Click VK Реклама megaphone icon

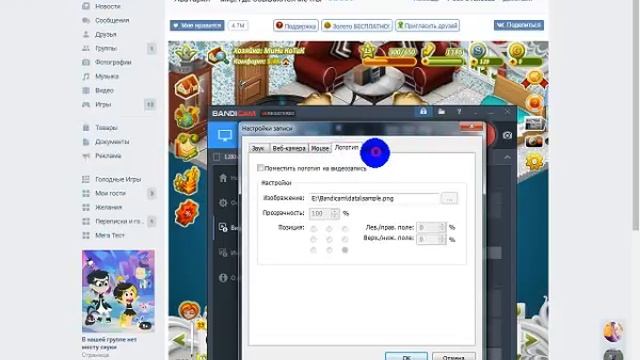click(x=86, y=156)
